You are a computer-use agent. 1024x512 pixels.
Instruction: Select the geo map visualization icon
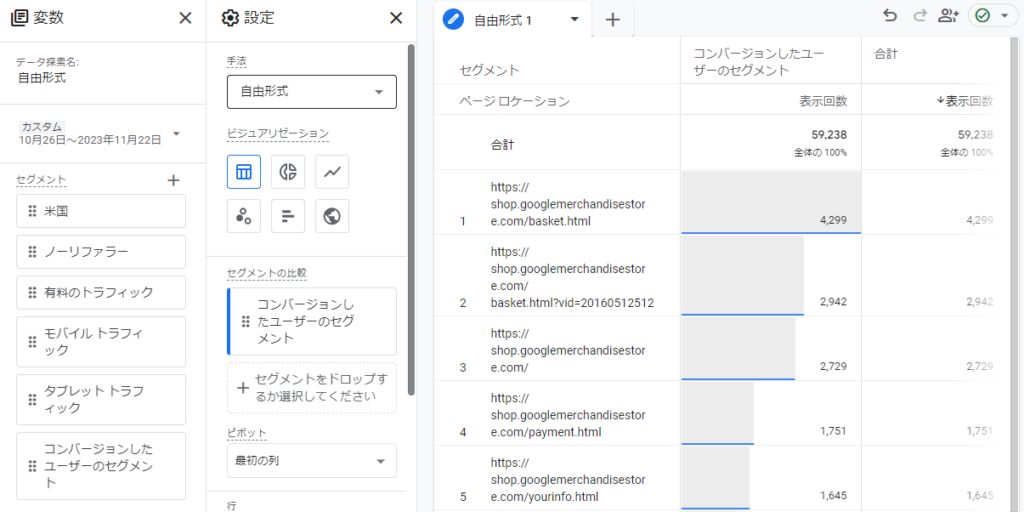(x=332, y=216)
